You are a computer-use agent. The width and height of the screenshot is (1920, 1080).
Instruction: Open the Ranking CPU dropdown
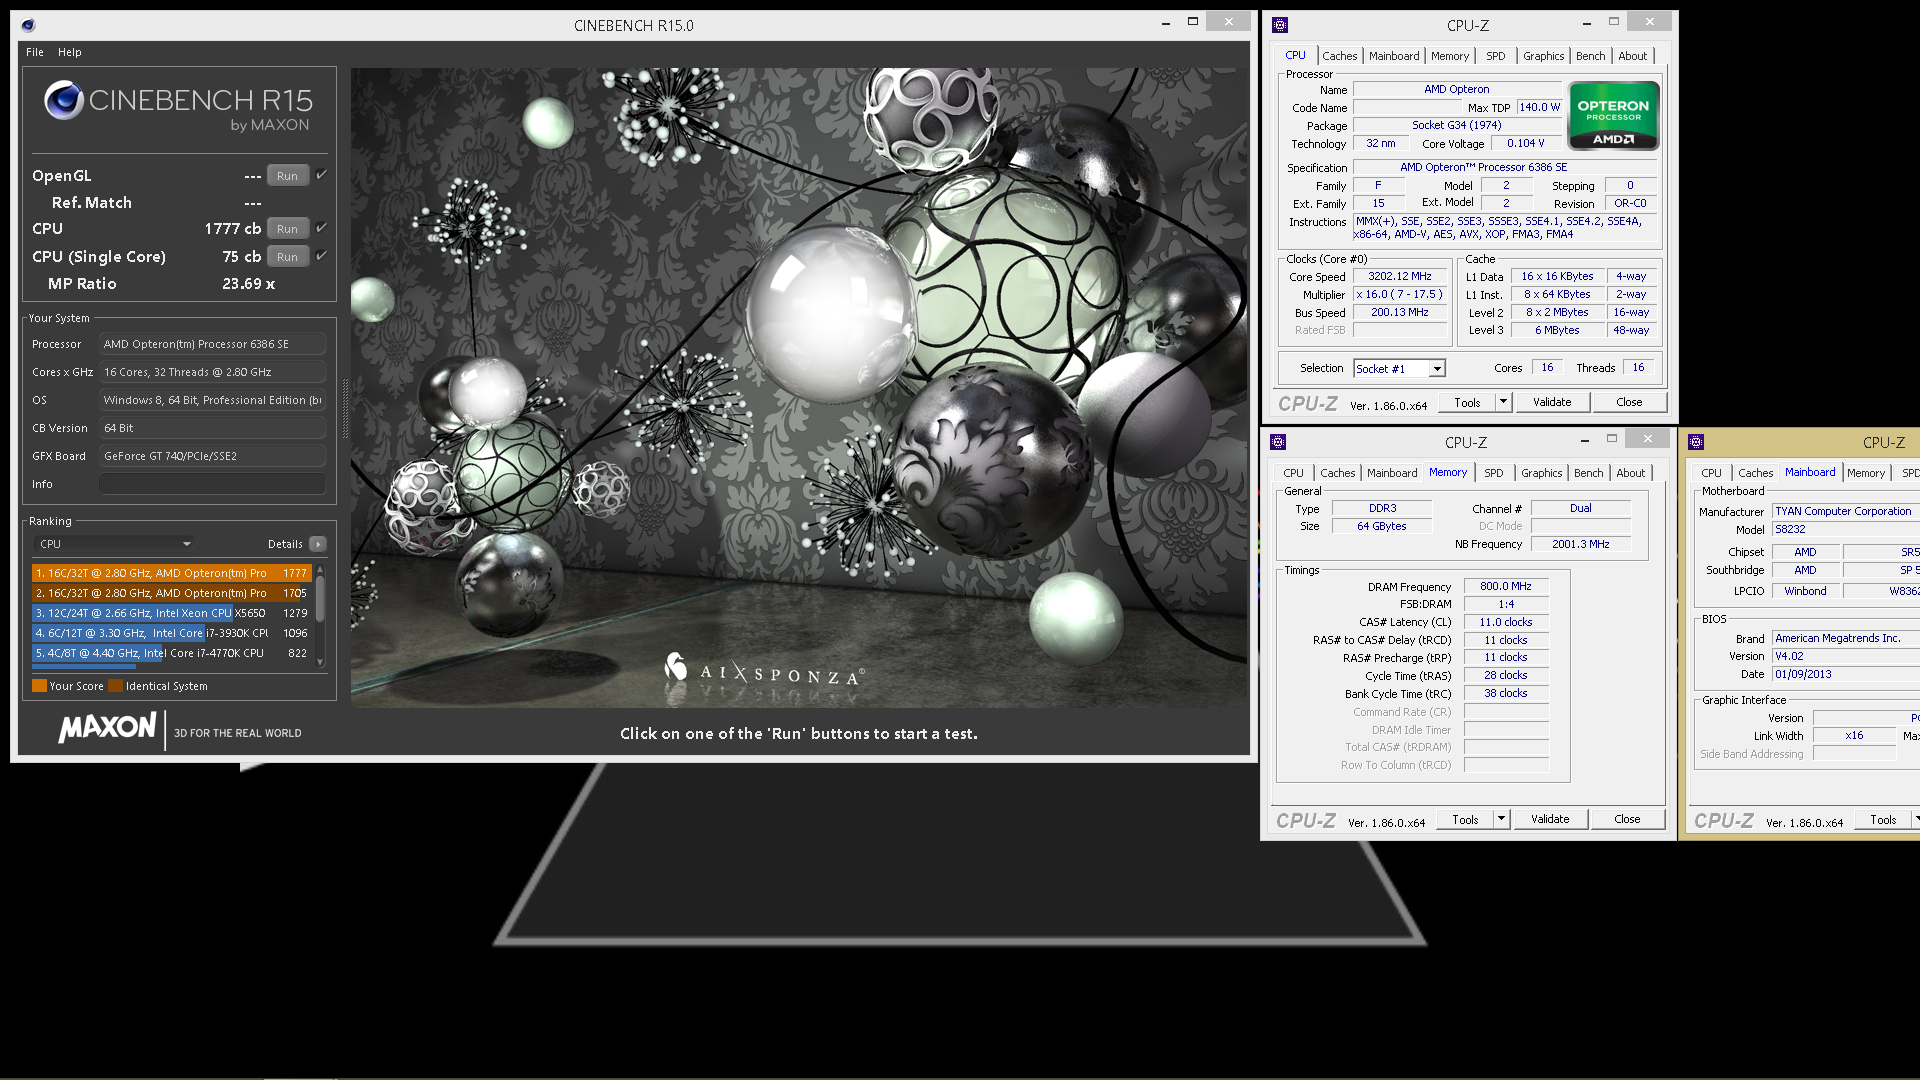114,544
